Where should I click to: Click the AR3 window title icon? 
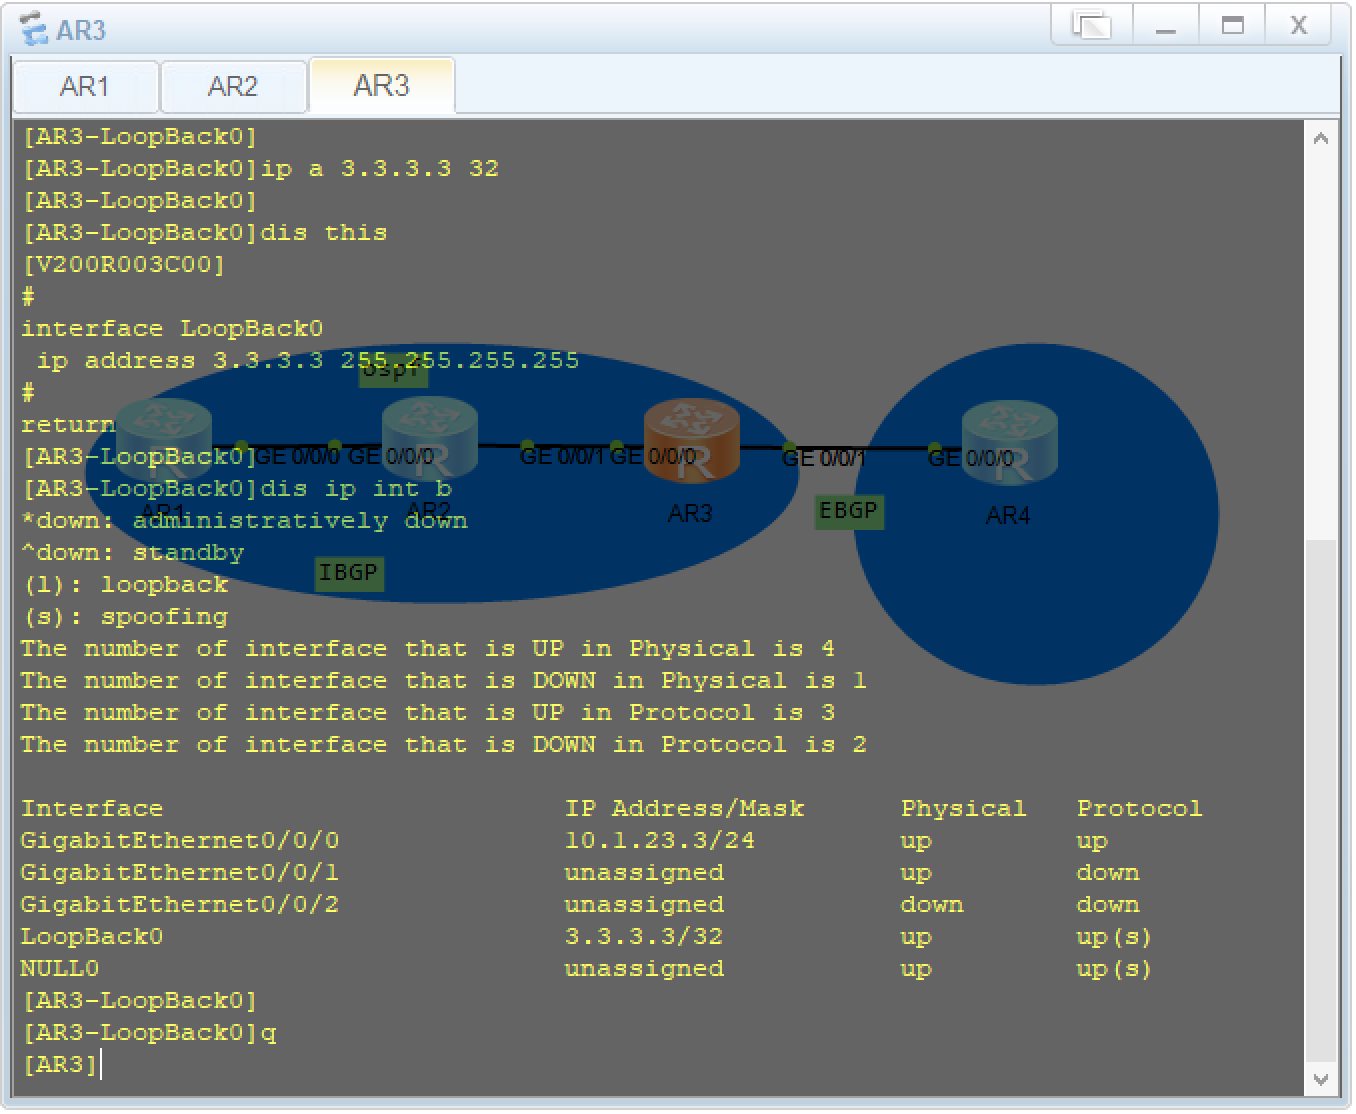[34, 29]
